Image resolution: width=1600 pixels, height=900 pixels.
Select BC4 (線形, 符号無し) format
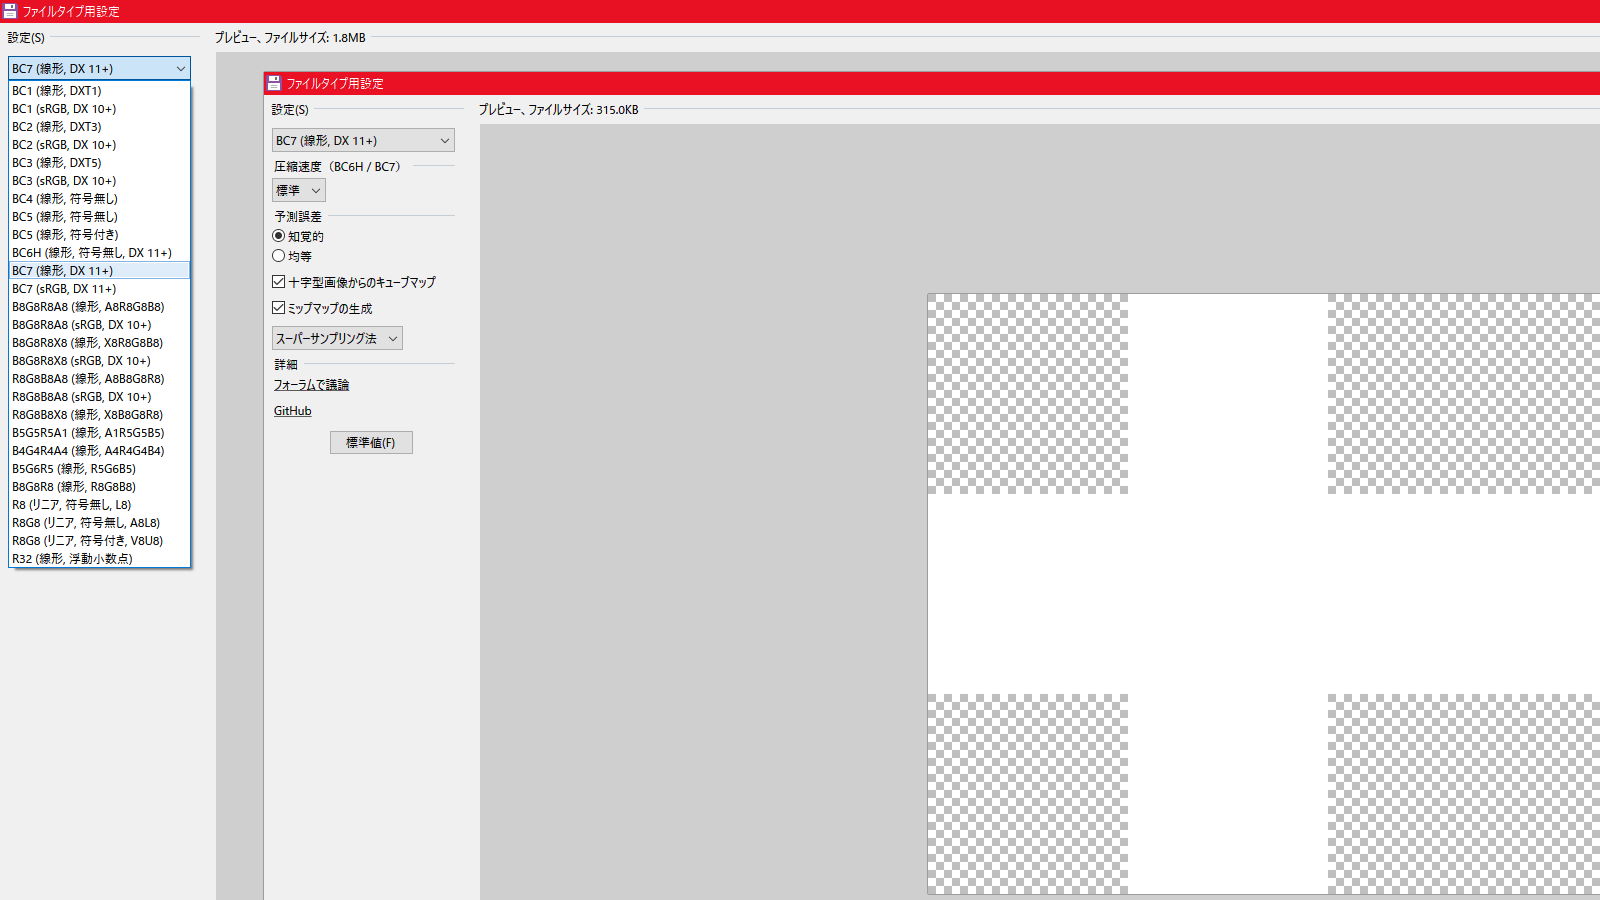click(x=99, y=198)
